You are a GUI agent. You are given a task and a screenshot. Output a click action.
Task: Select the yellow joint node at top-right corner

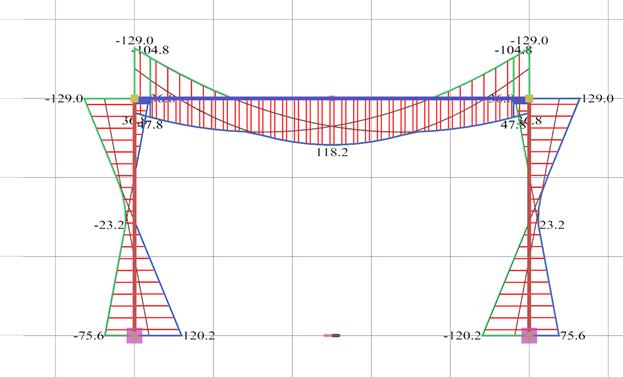pyautogui.click(x=529, y=99)
